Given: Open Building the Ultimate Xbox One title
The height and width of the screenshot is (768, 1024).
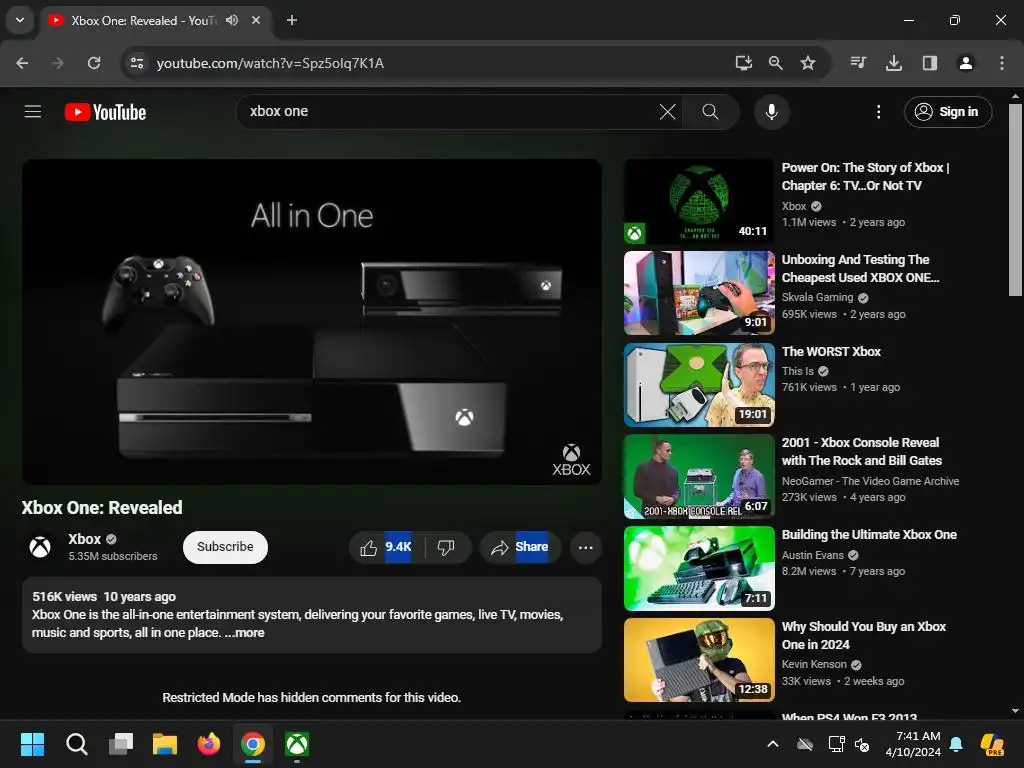Looking at the screenshot, I should point(869,534).
